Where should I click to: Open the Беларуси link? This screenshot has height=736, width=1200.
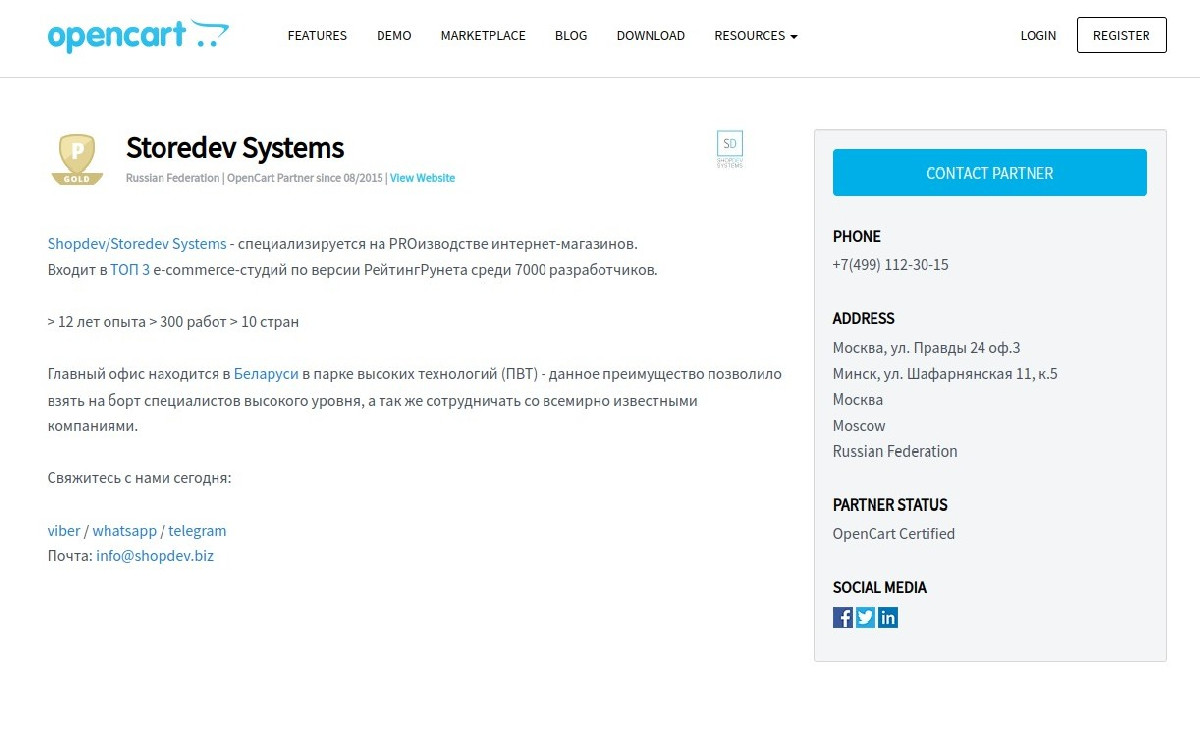pyautogui.click(x=266, y=374)
